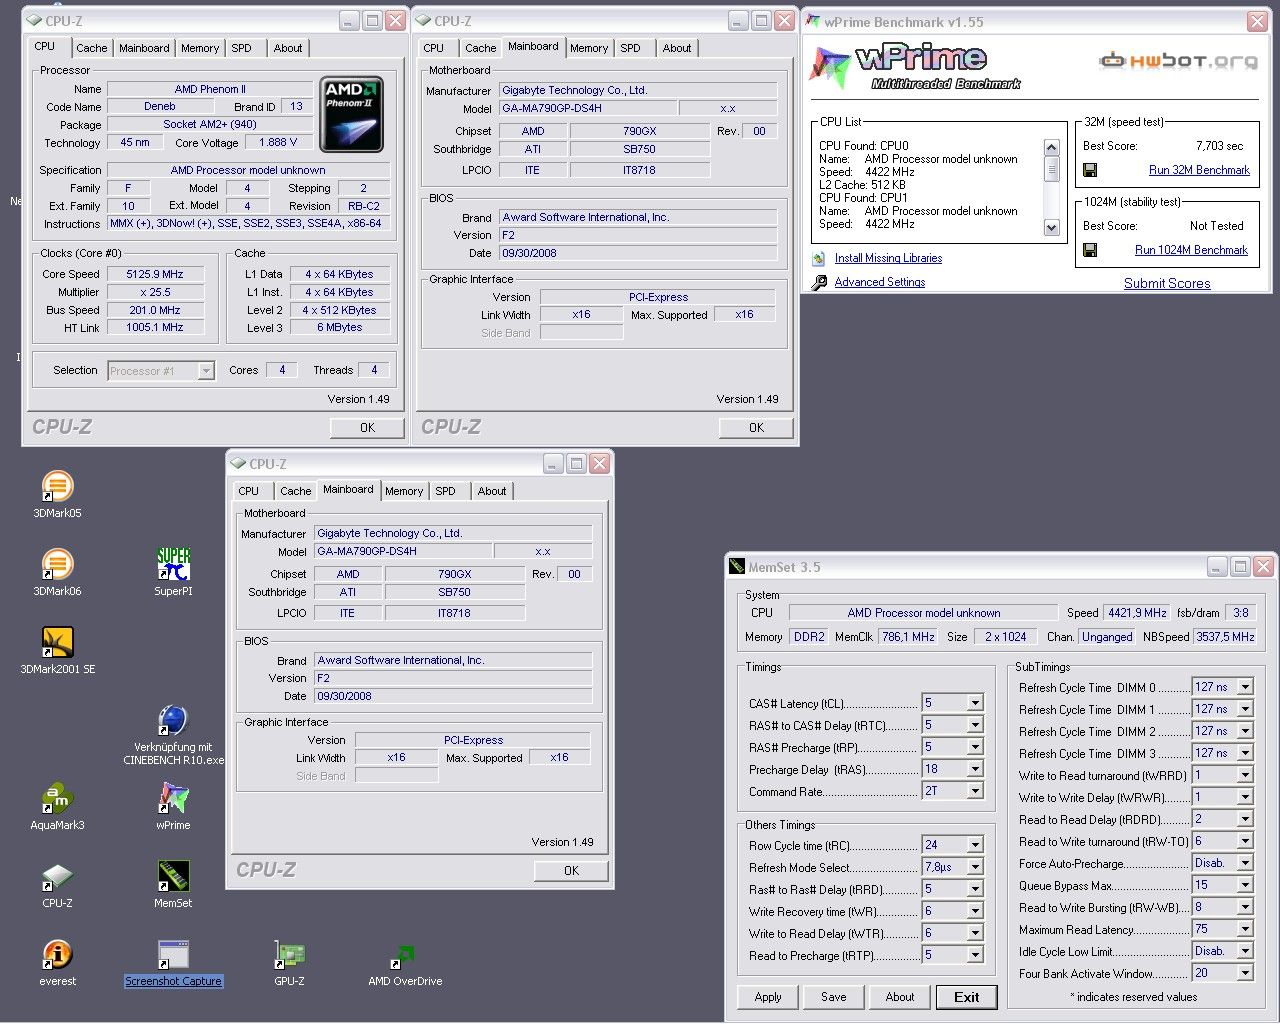Click the icon beside Install Missing Libraries
This screenshot has height=1024, width=1280.
pyautogui.click(x=819, y=258)
